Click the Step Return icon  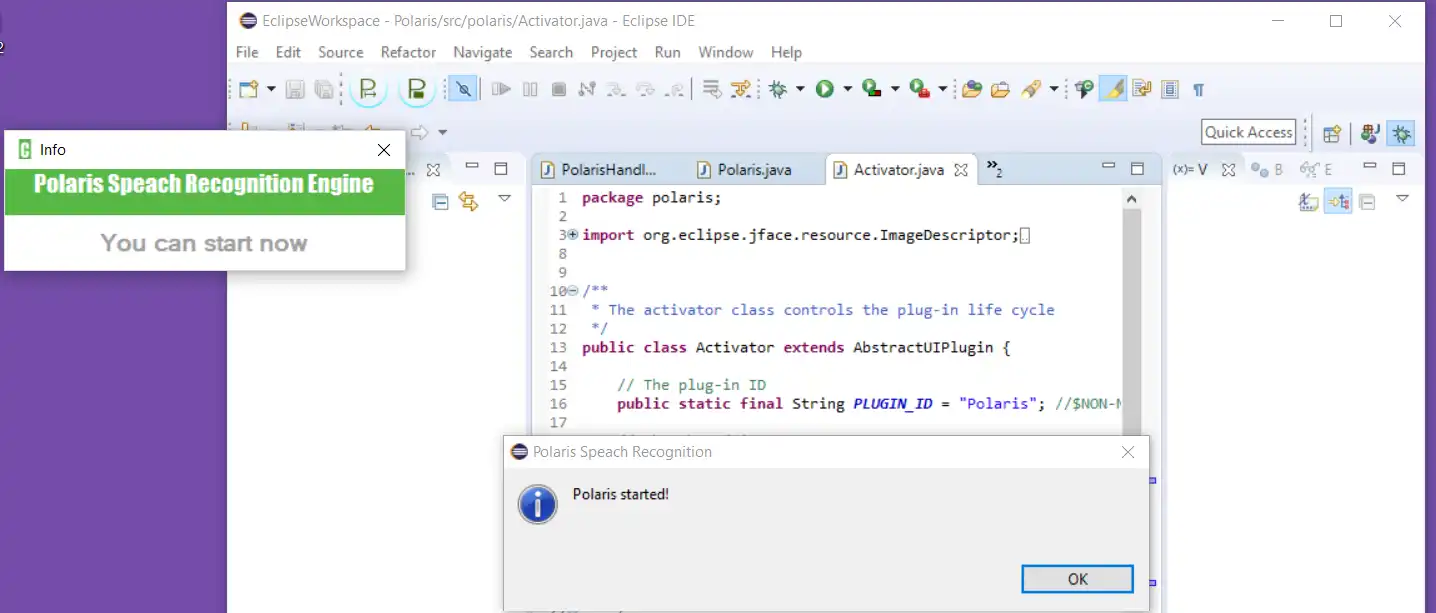675,89
